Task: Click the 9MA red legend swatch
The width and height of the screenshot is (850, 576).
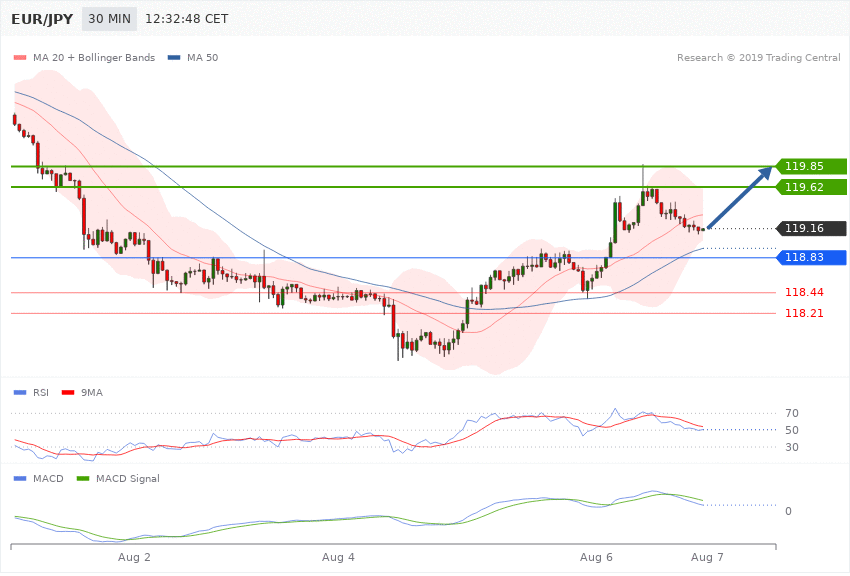Action: [x=68, y=393]
